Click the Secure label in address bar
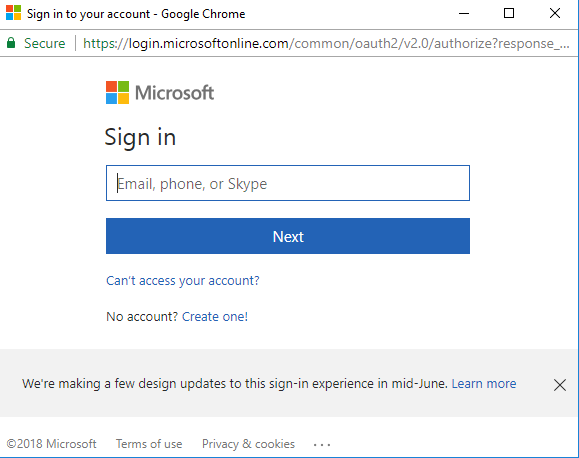Screen dimensions: 579x458 45,43
